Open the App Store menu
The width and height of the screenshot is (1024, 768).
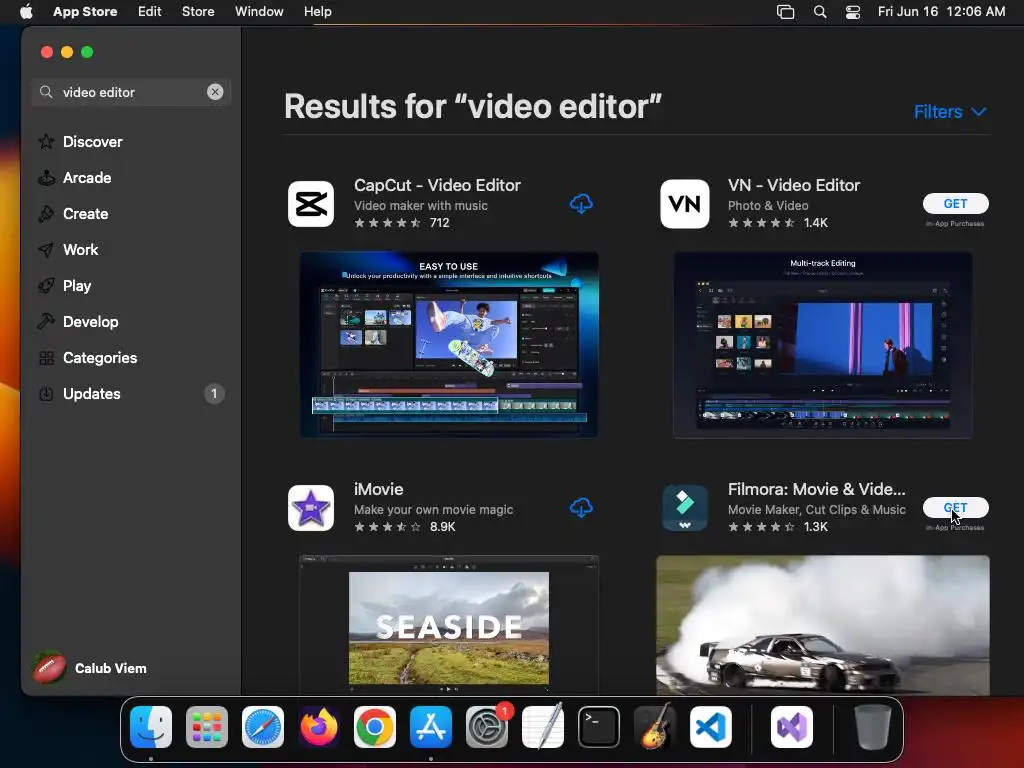85,12
